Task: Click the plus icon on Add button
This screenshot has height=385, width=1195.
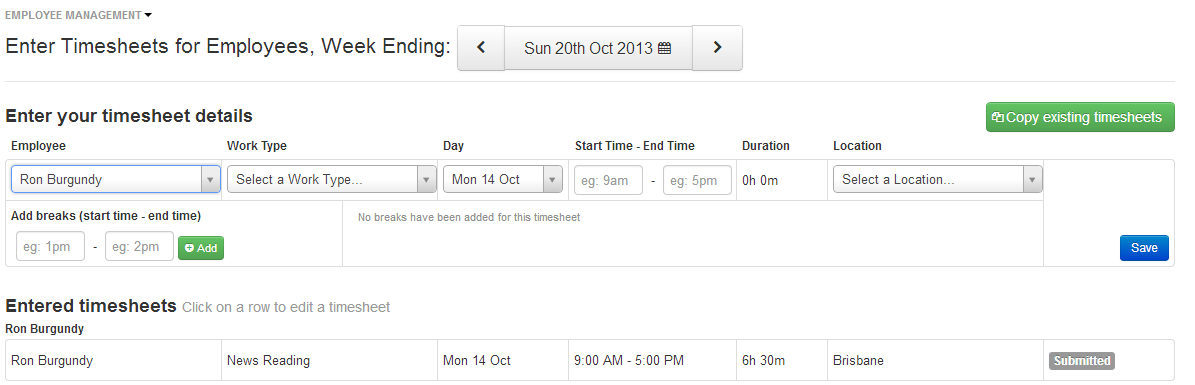Action: coord(190,249)
